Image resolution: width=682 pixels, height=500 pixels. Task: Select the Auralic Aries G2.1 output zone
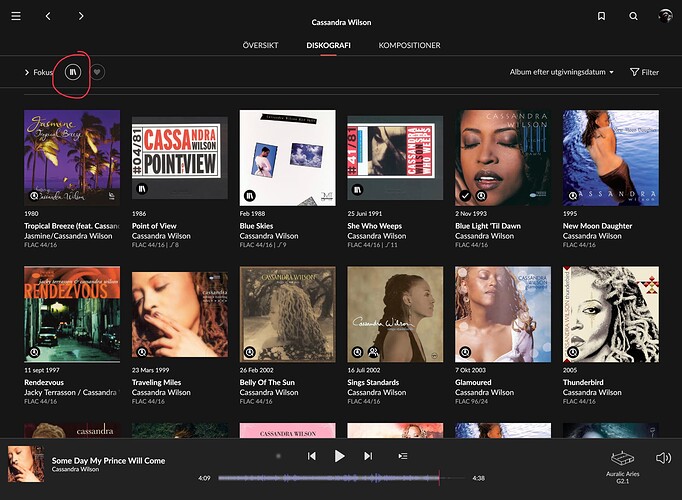pyautogui.click(x=622, y=467)
